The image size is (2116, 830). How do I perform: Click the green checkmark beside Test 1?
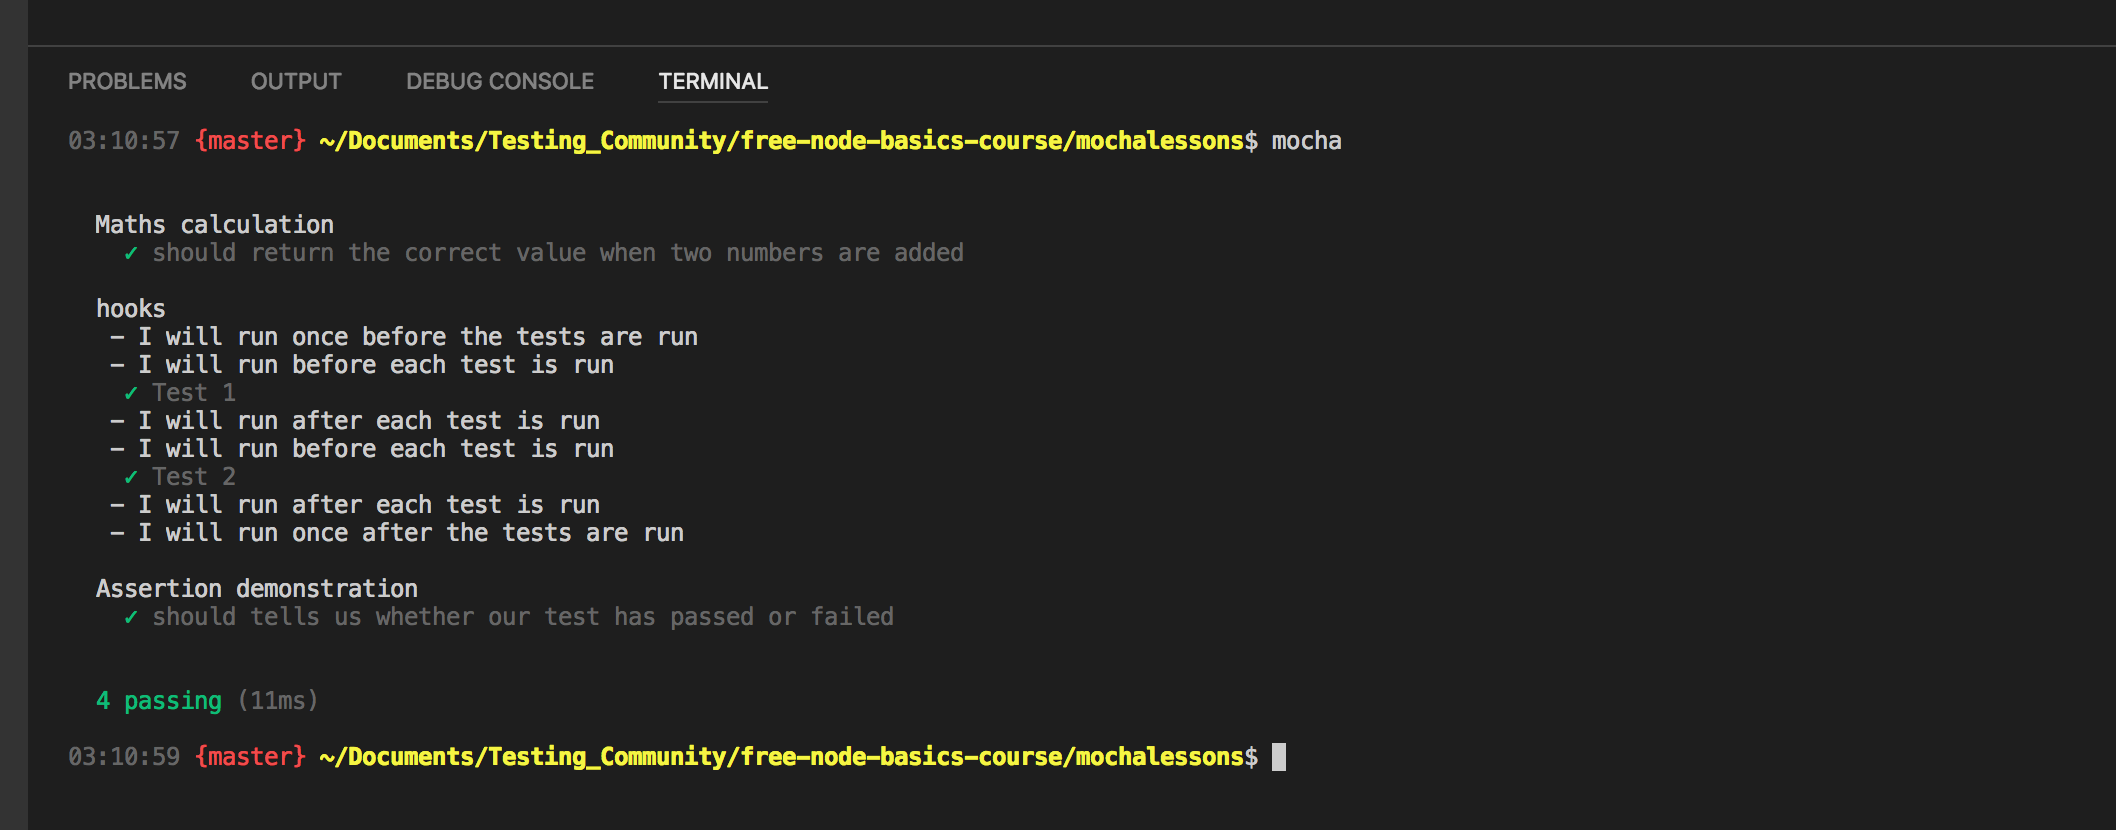[x=131, y=393]
